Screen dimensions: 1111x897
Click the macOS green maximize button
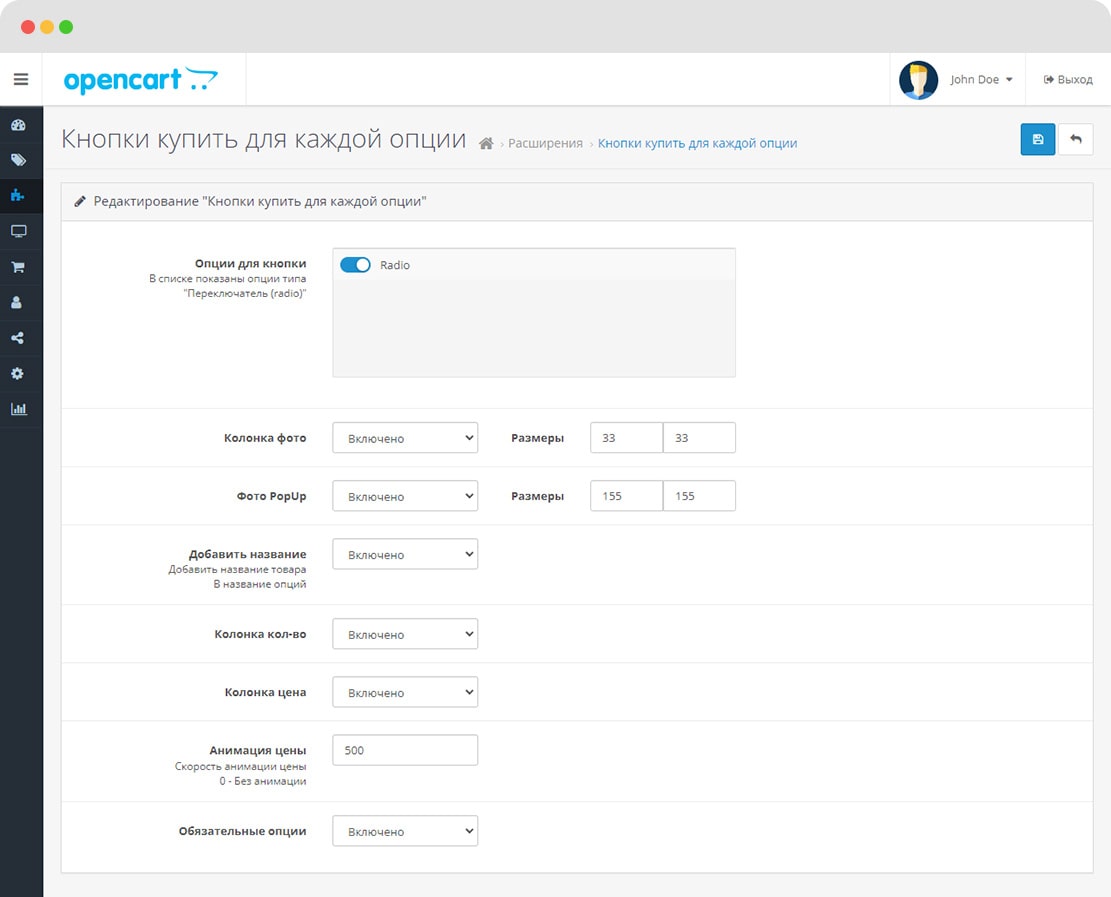click(66, 27)
